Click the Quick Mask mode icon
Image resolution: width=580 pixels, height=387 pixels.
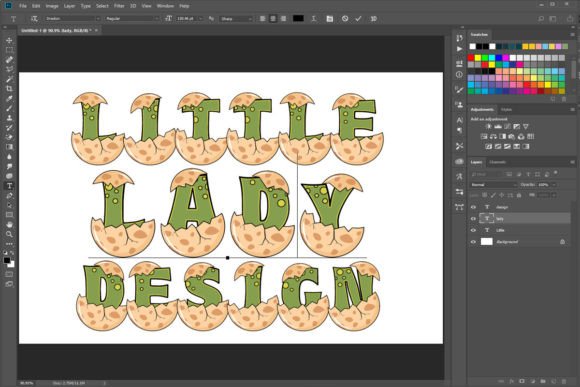tap(9, 274)
